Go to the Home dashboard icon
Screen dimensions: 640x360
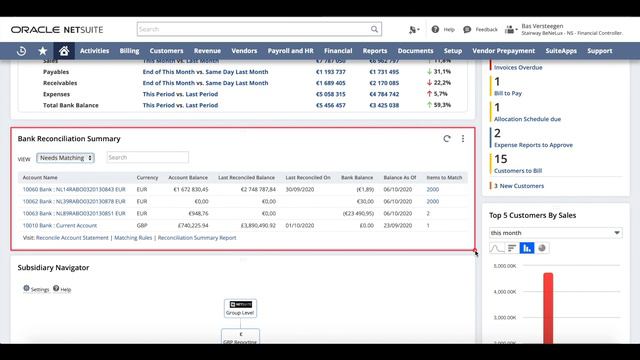click(64, 51)
